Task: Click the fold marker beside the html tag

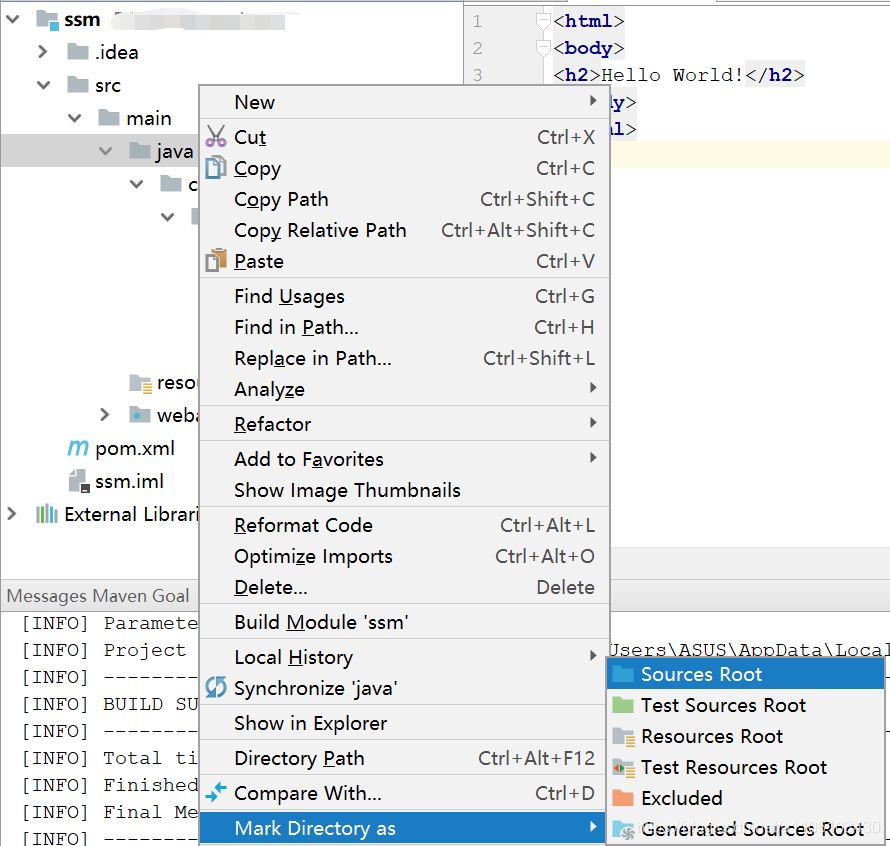Action: point(543,21)
